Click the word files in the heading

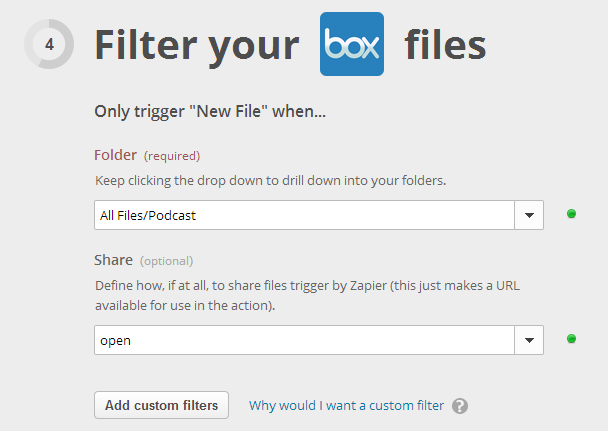point(445,45)
